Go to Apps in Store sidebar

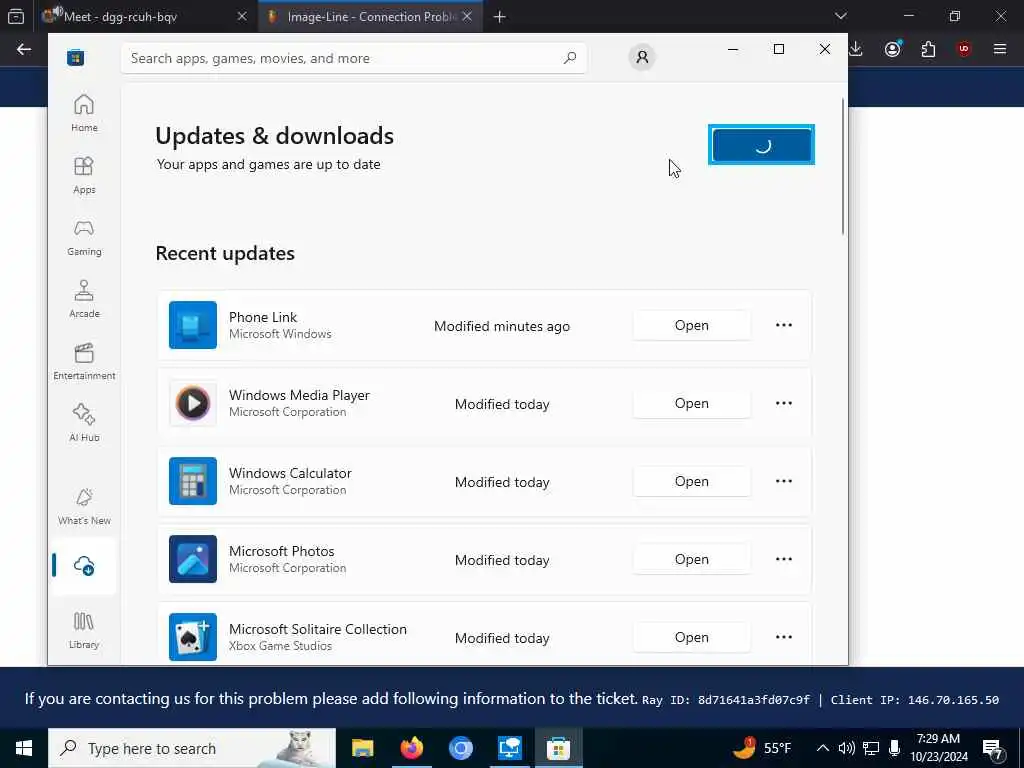84,176
